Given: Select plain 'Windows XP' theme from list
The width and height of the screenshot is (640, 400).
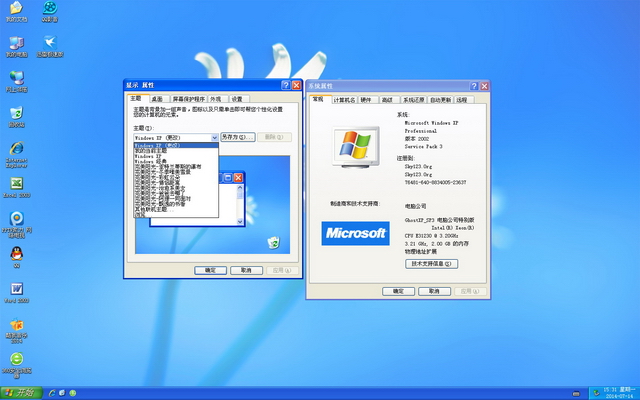Looking at the screenshot, I should pos(176,156).
